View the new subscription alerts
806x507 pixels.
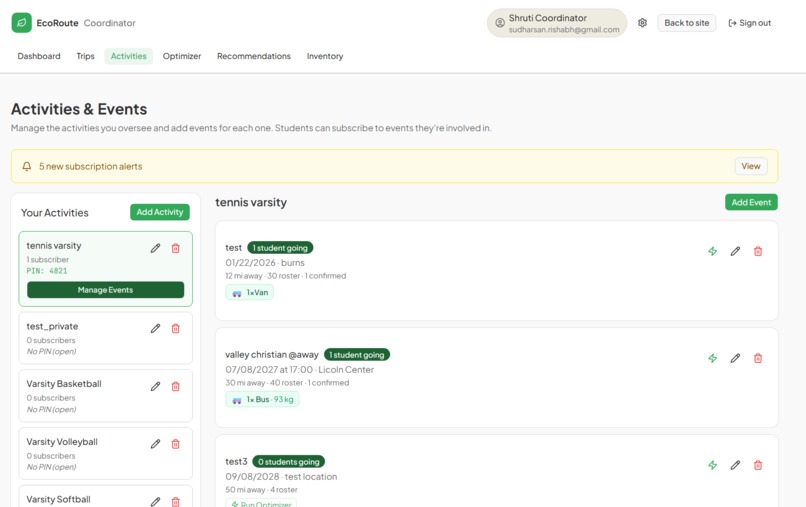click(750, 166)
